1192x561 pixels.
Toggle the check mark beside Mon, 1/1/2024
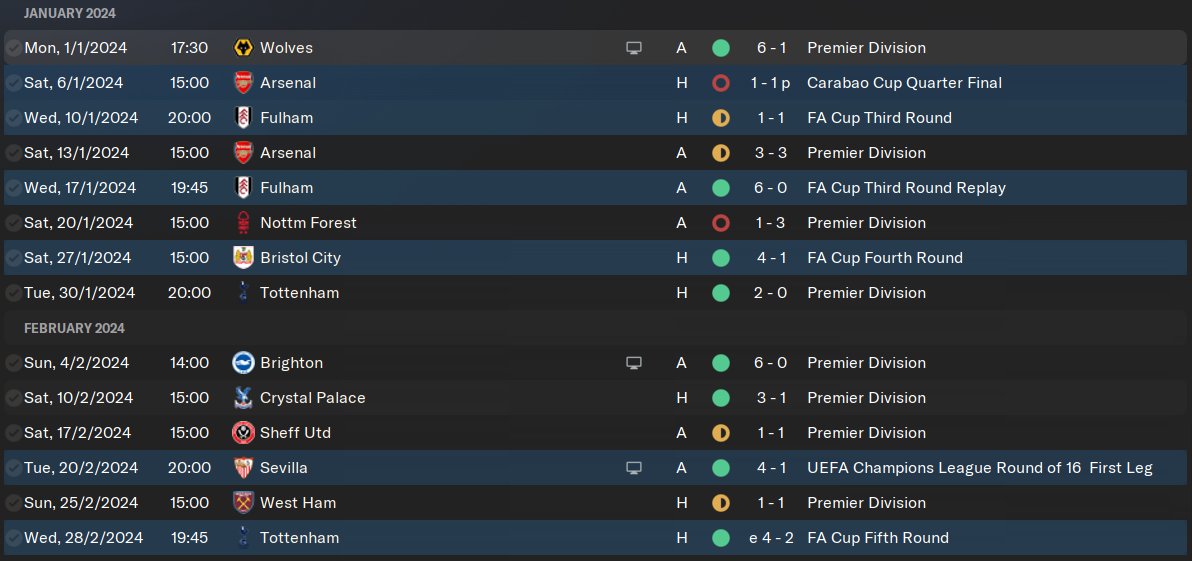13,48
